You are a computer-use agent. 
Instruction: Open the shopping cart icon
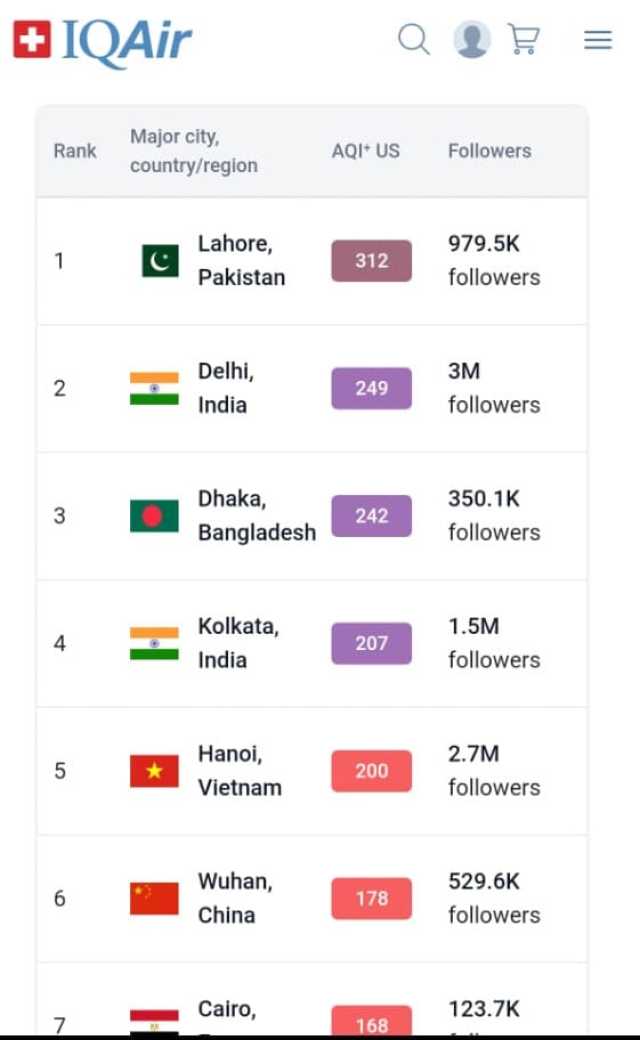pos(524,40)
